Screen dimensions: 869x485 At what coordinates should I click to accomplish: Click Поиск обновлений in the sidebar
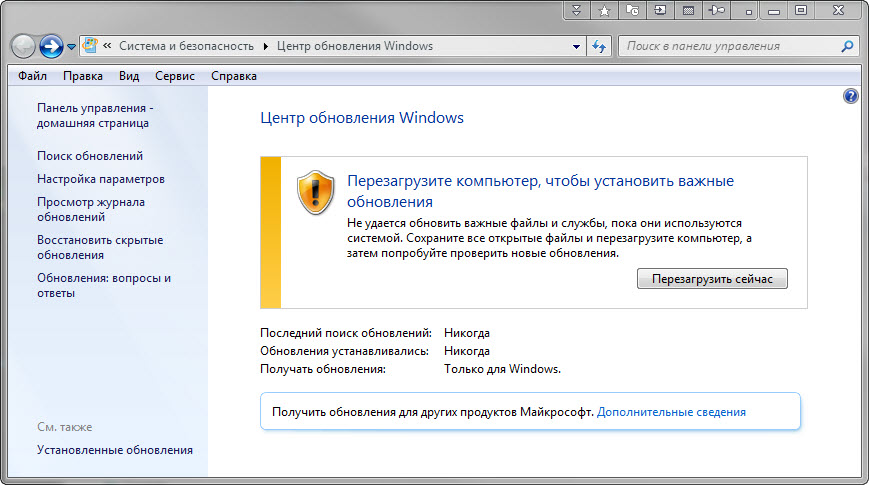(x=90, y=156)
